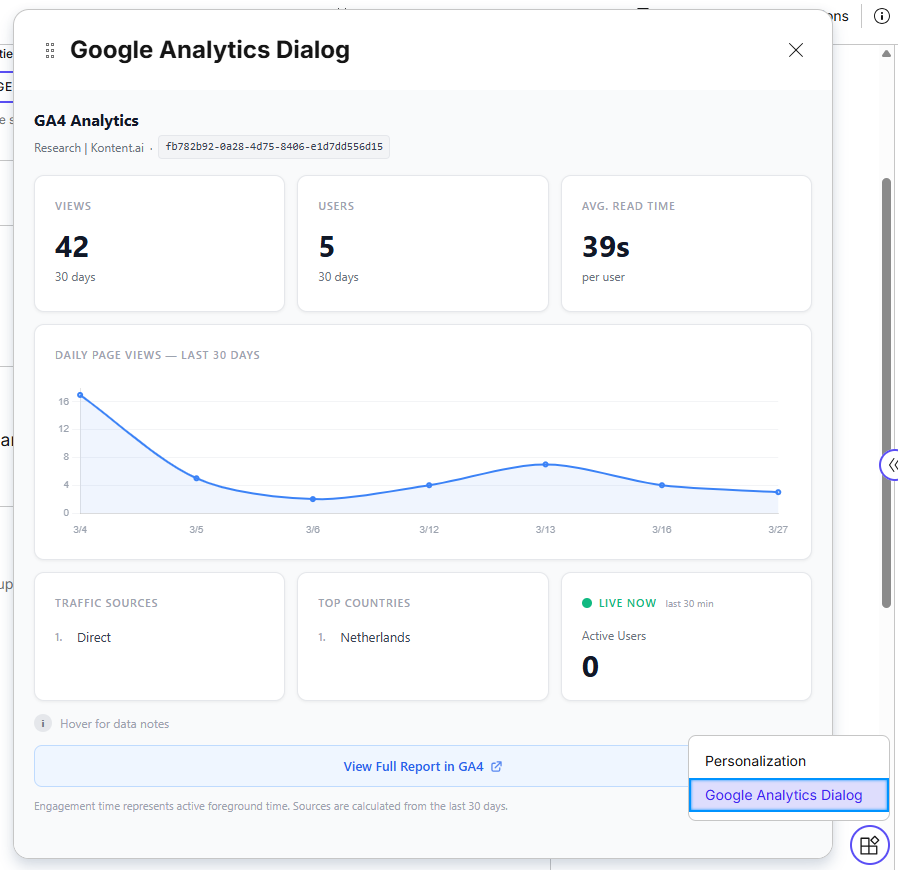The height and width of the screenshot is (870, 898).
Task: Close the Google Analytics Dialog
Action: pos(796,50)
